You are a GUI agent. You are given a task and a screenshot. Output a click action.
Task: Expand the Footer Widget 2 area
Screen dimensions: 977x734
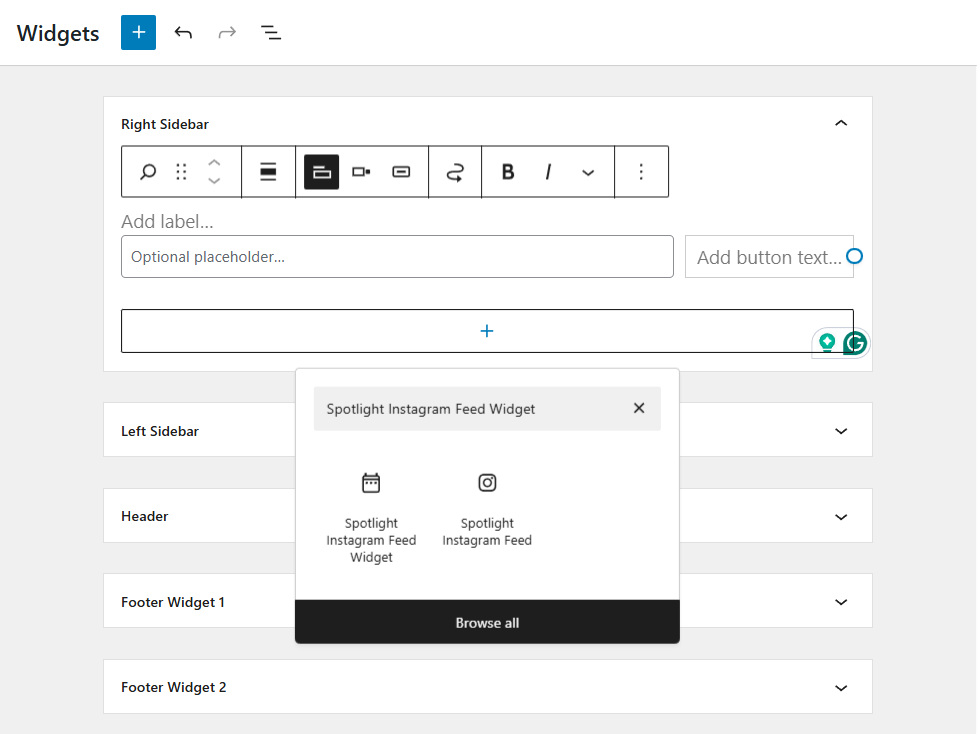(841, 688)
